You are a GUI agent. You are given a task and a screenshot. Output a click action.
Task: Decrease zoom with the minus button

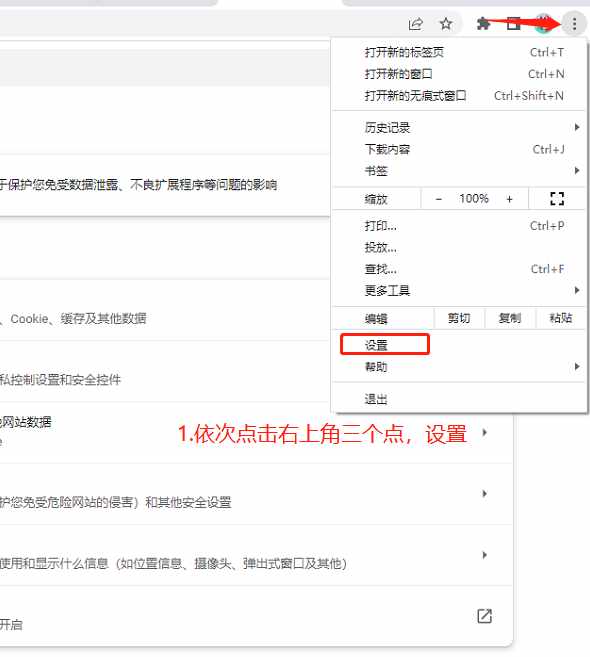click(x=438, y=199)
